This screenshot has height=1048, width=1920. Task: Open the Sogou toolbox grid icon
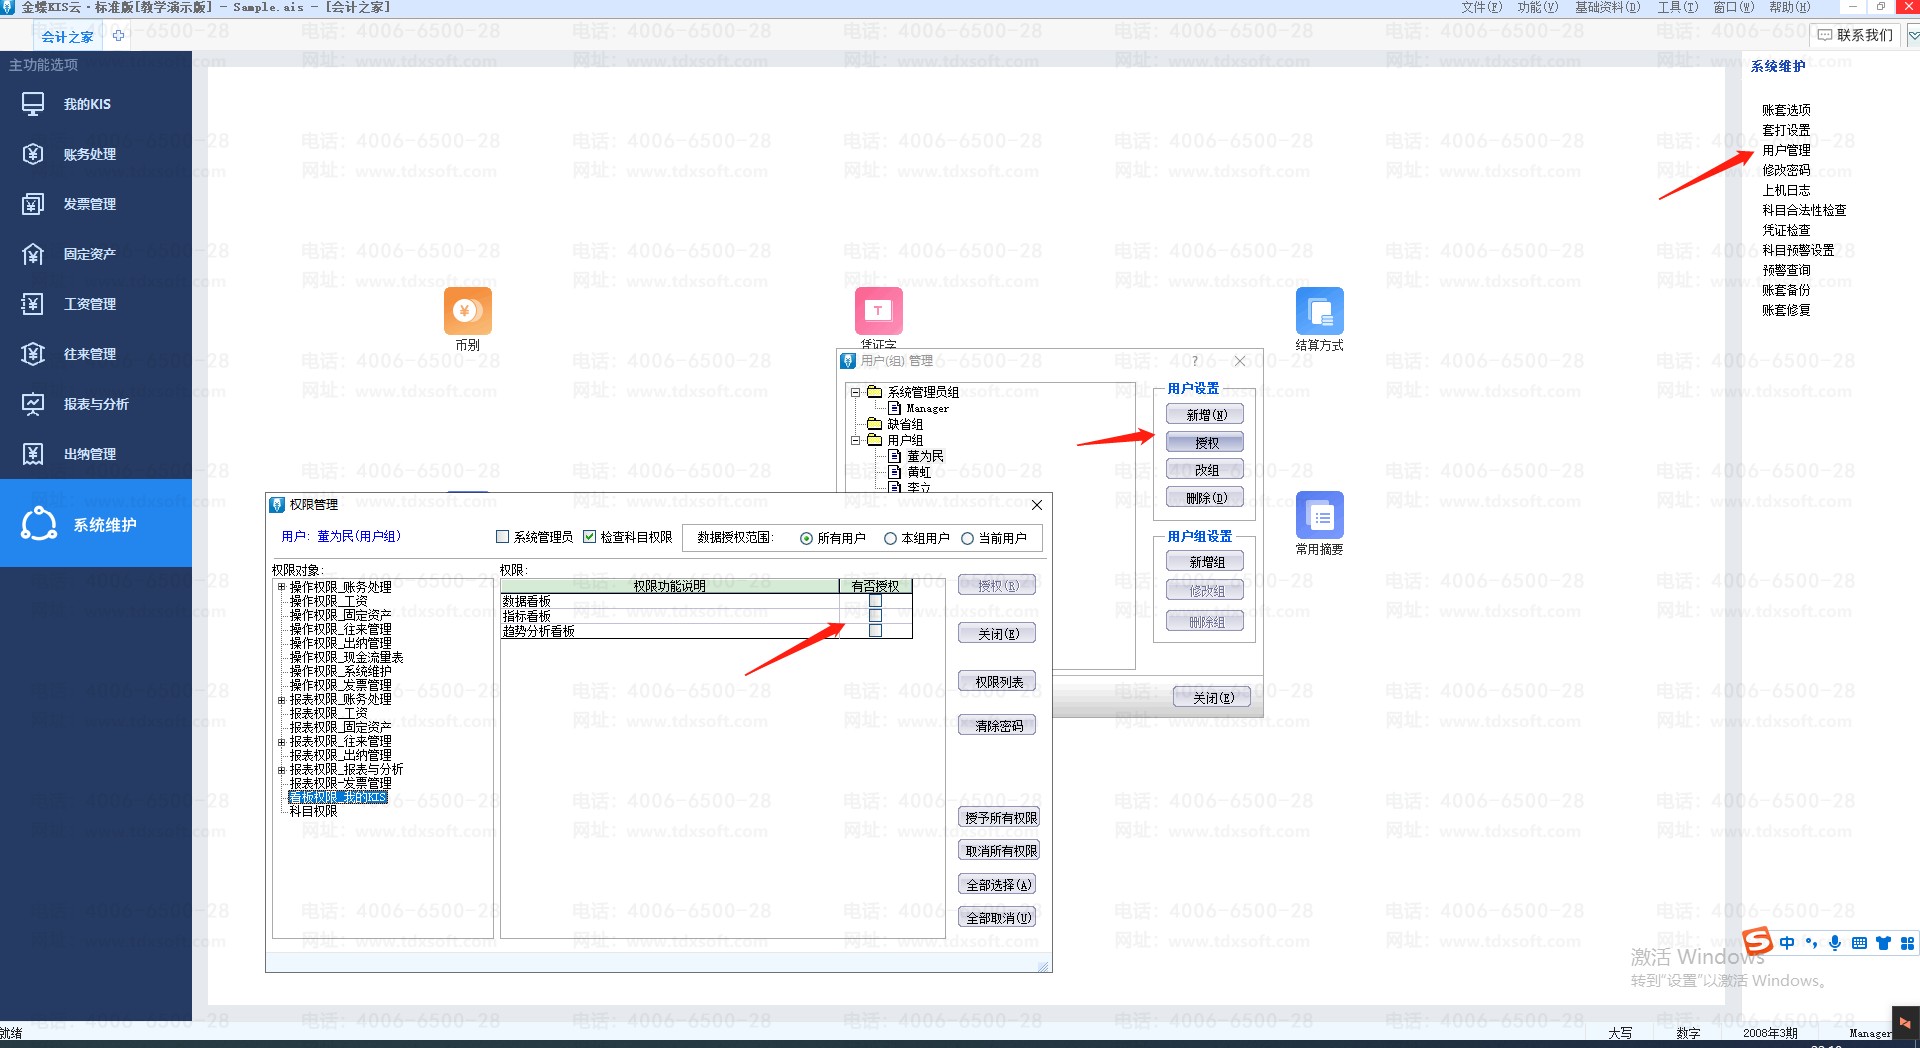[x=1907, y=943]
